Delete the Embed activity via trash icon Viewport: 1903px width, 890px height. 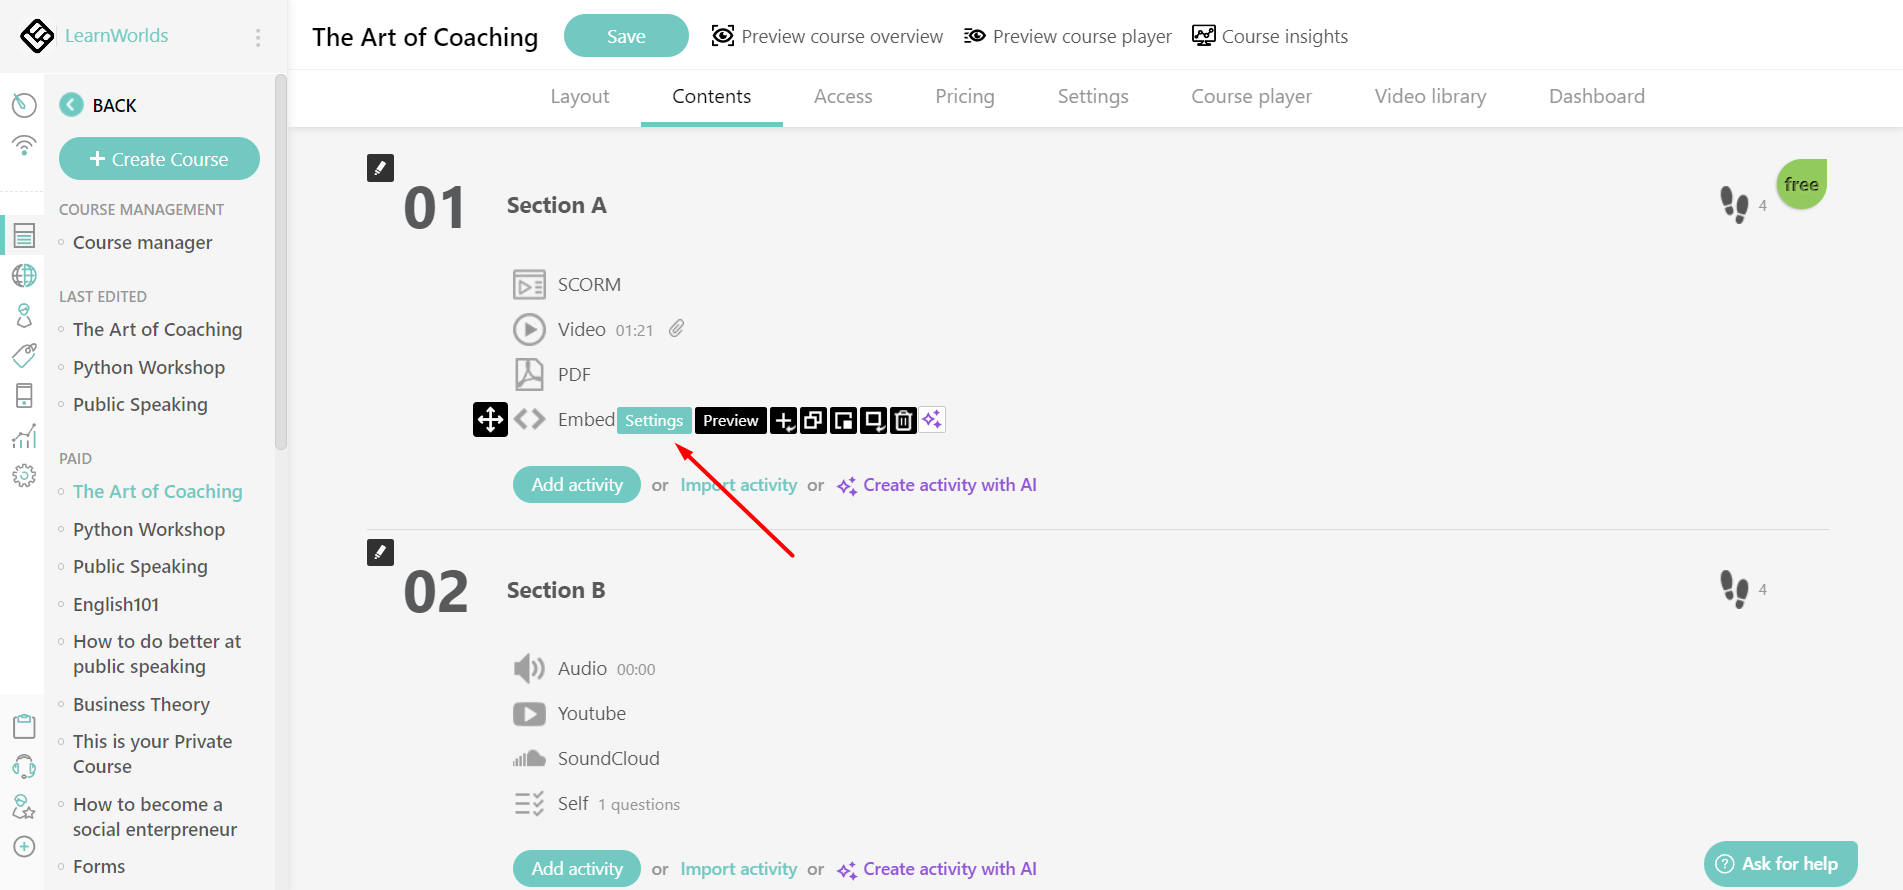(x=903, y=420)
